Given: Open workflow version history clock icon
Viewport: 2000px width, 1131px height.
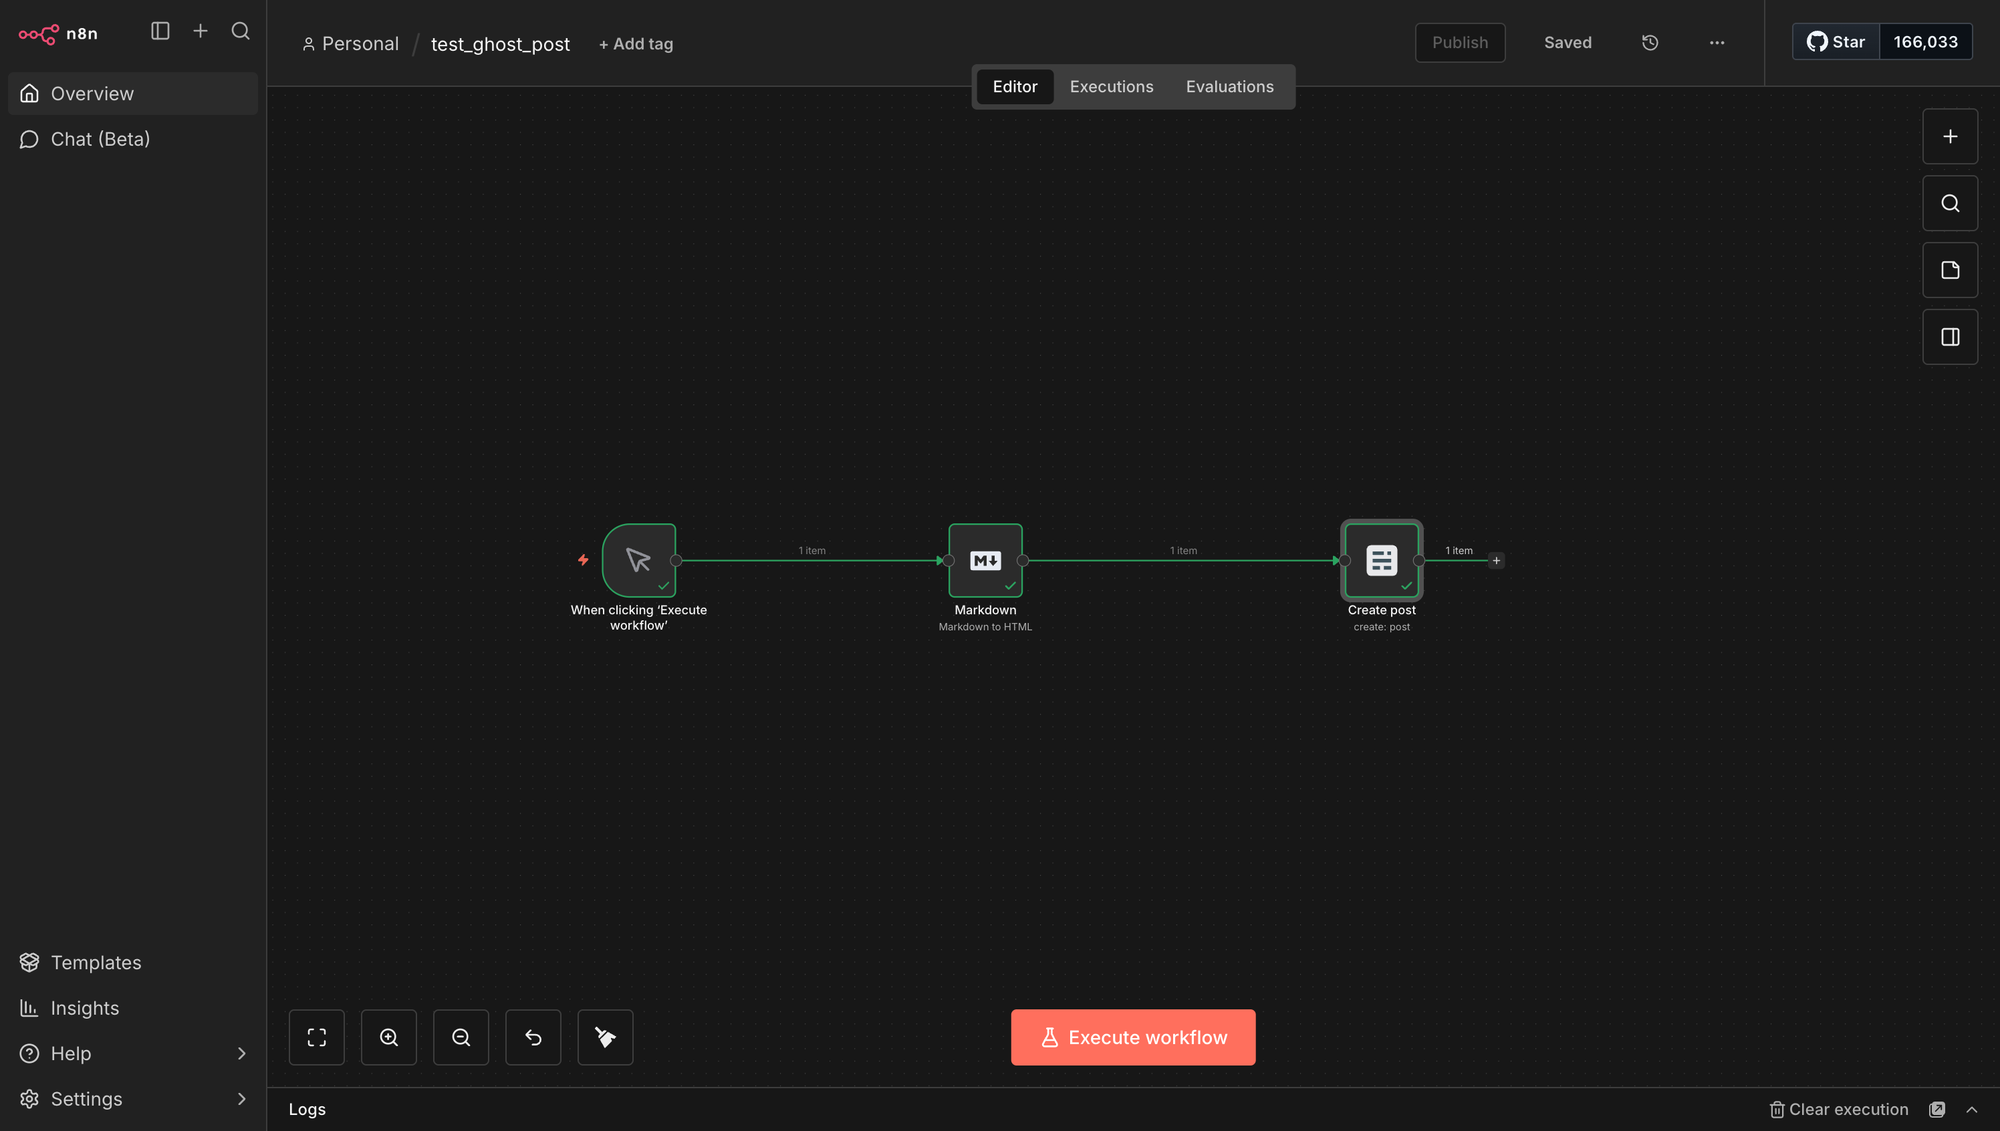Looking at the screenshot, I should pos(1650,43).
